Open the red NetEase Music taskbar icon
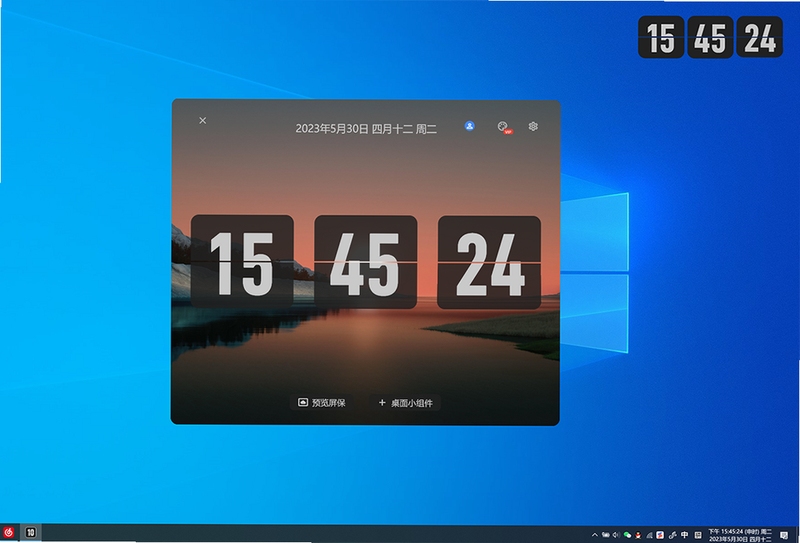800x543 pixels. click(8, 533)
